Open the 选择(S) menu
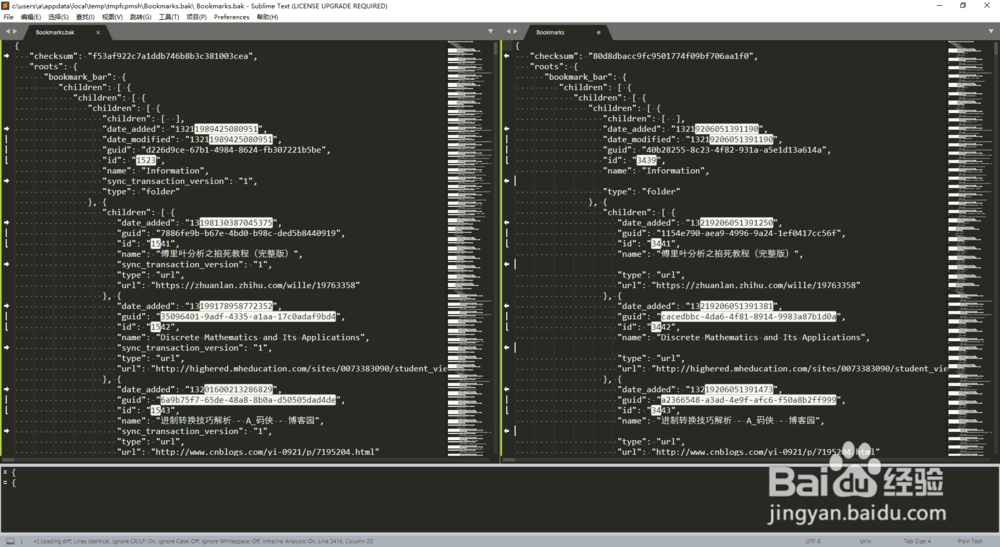 click(58, 17)
